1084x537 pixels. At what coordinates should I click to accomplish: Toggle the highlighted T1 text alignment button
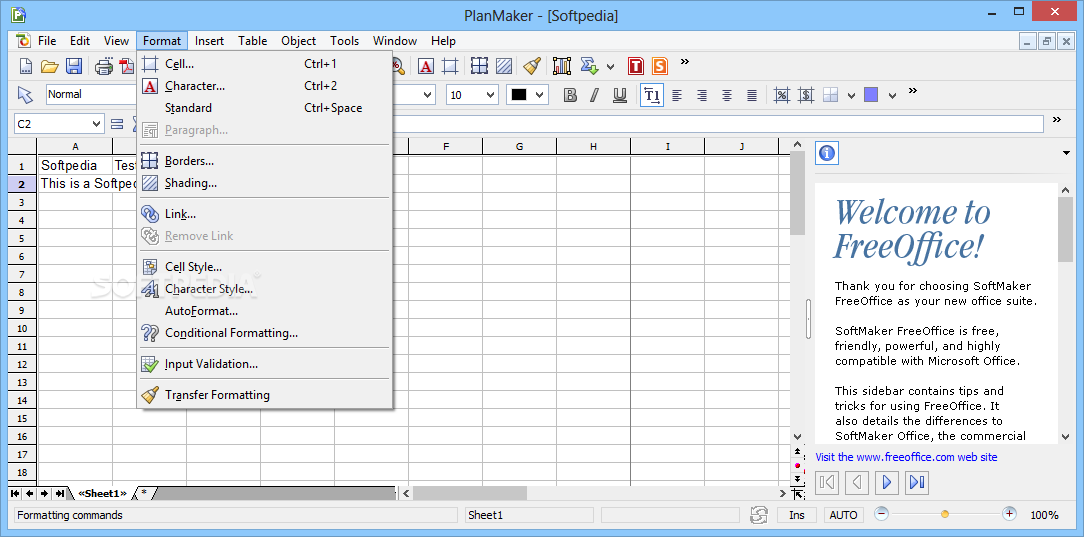coord(652,95)
